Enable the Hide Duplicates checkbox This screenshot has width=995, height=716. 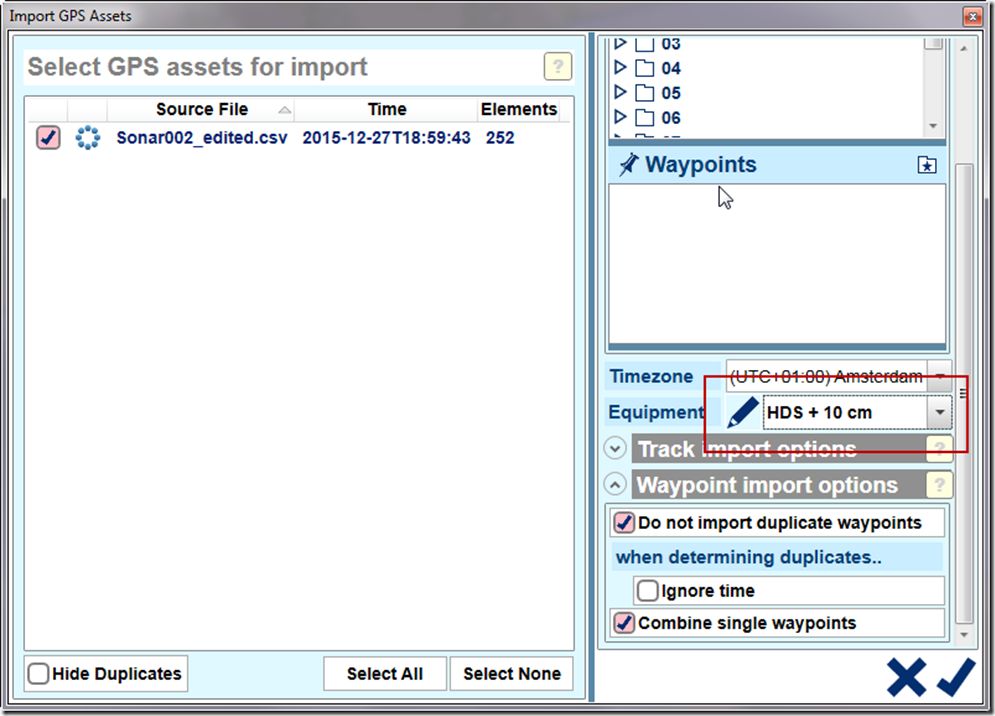coord(39,674)
